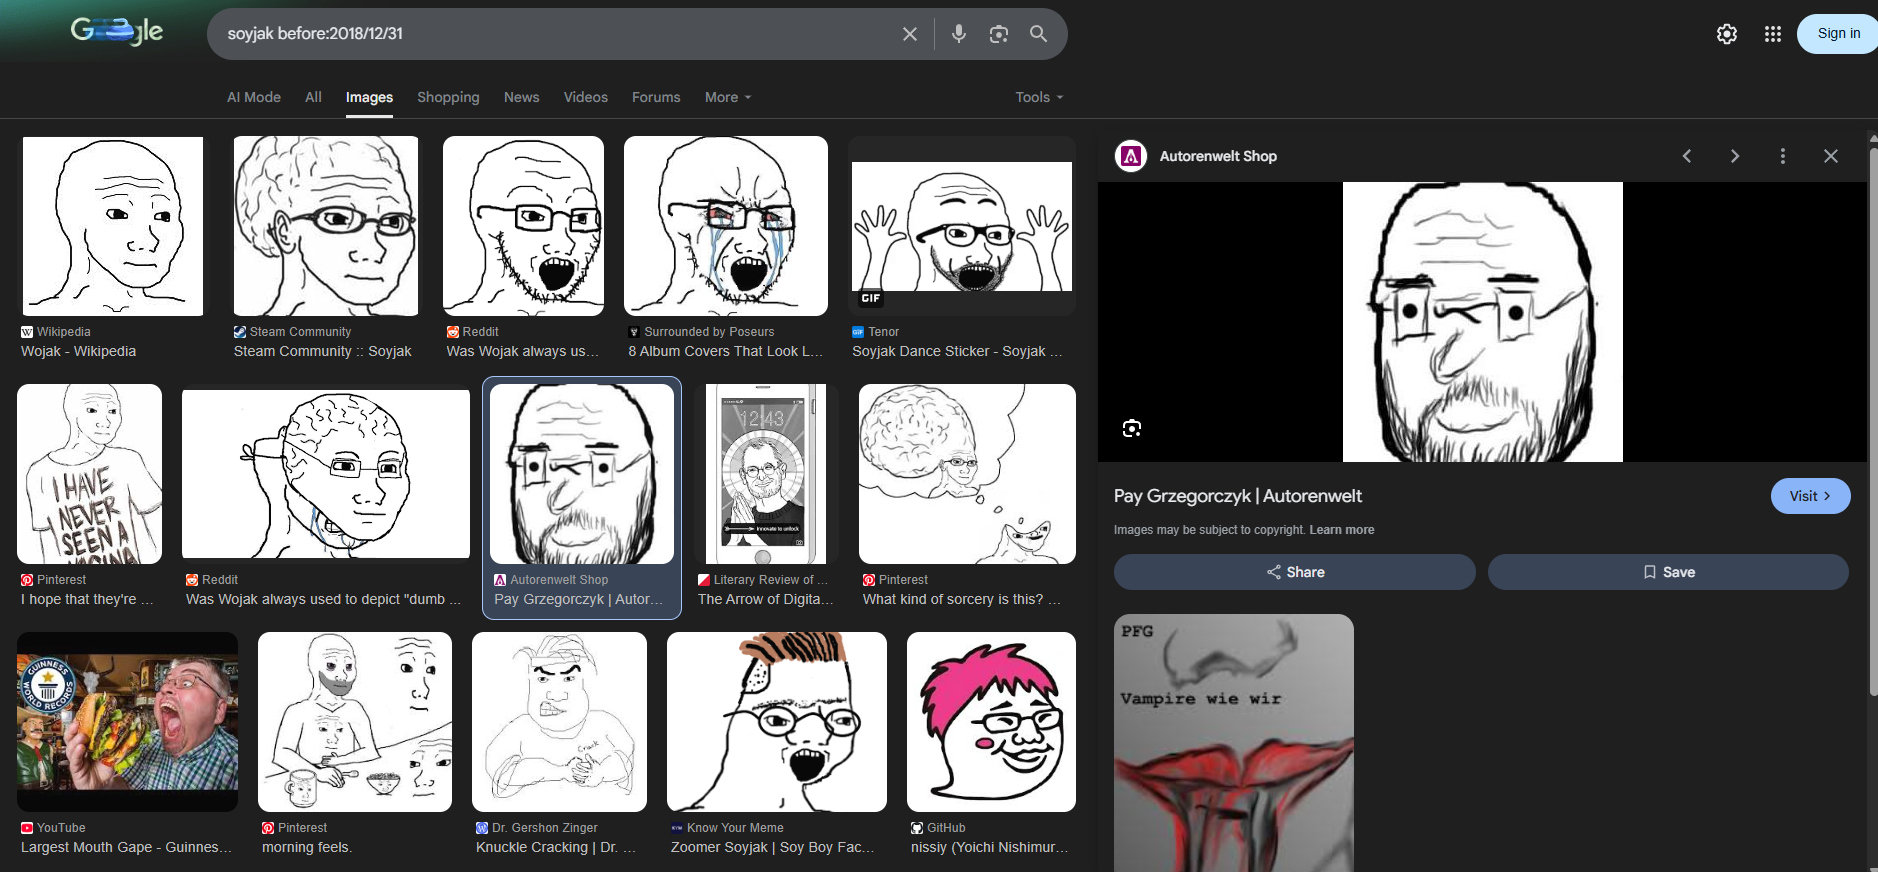Click the Sign in button
The image size is (1878, 872).
pyautogui.click(x=1838, y=34)
